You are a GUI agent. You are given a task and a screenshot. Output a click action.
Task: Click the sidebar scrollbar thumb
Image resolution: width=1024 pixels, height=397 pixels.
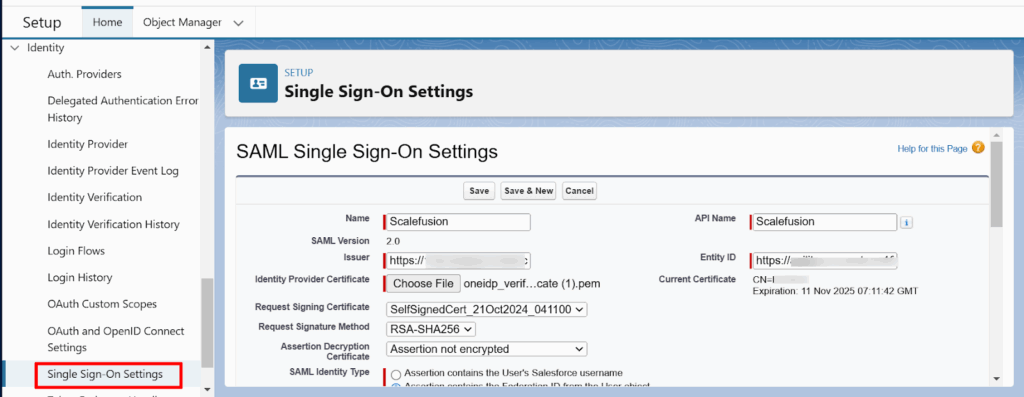(x=207, y=323)
